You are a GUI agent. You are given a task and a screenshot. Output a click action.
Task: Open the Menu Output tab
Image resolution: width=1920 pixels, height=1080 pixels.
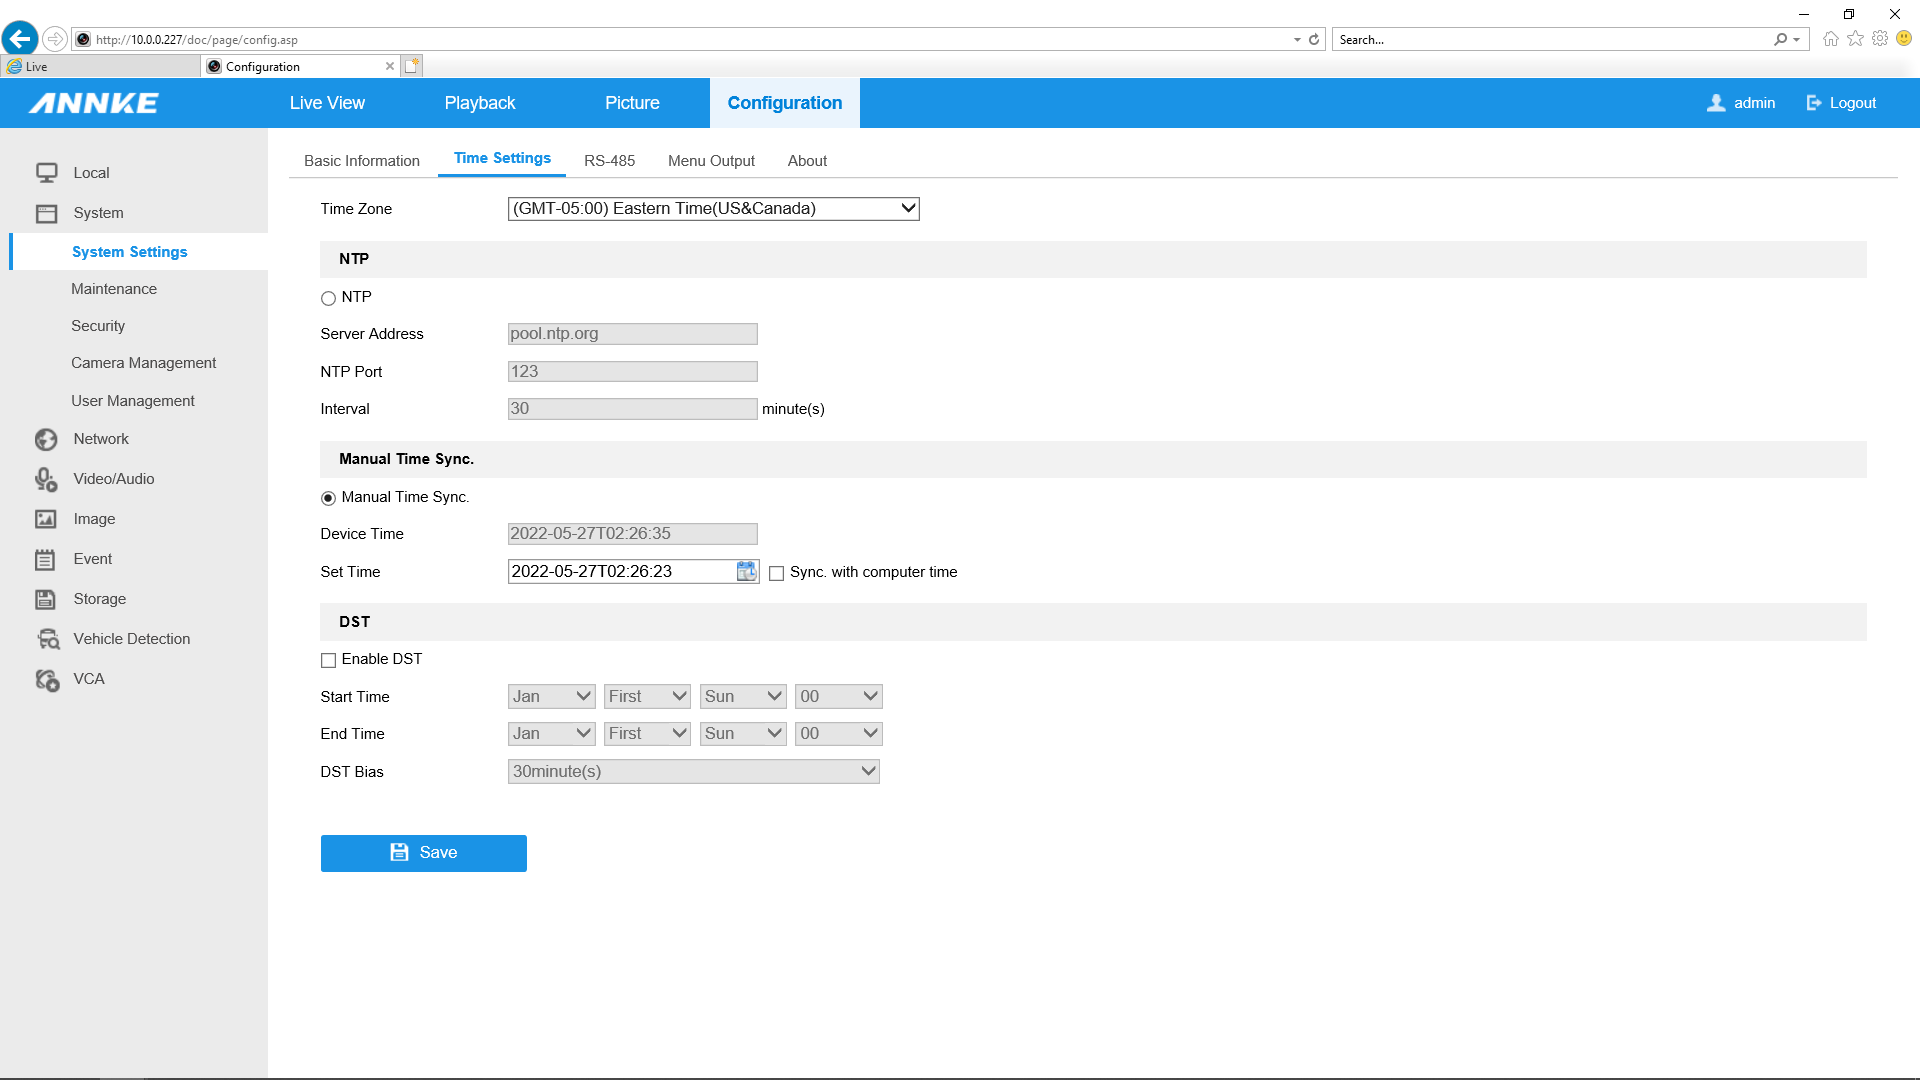coord(711,161)
